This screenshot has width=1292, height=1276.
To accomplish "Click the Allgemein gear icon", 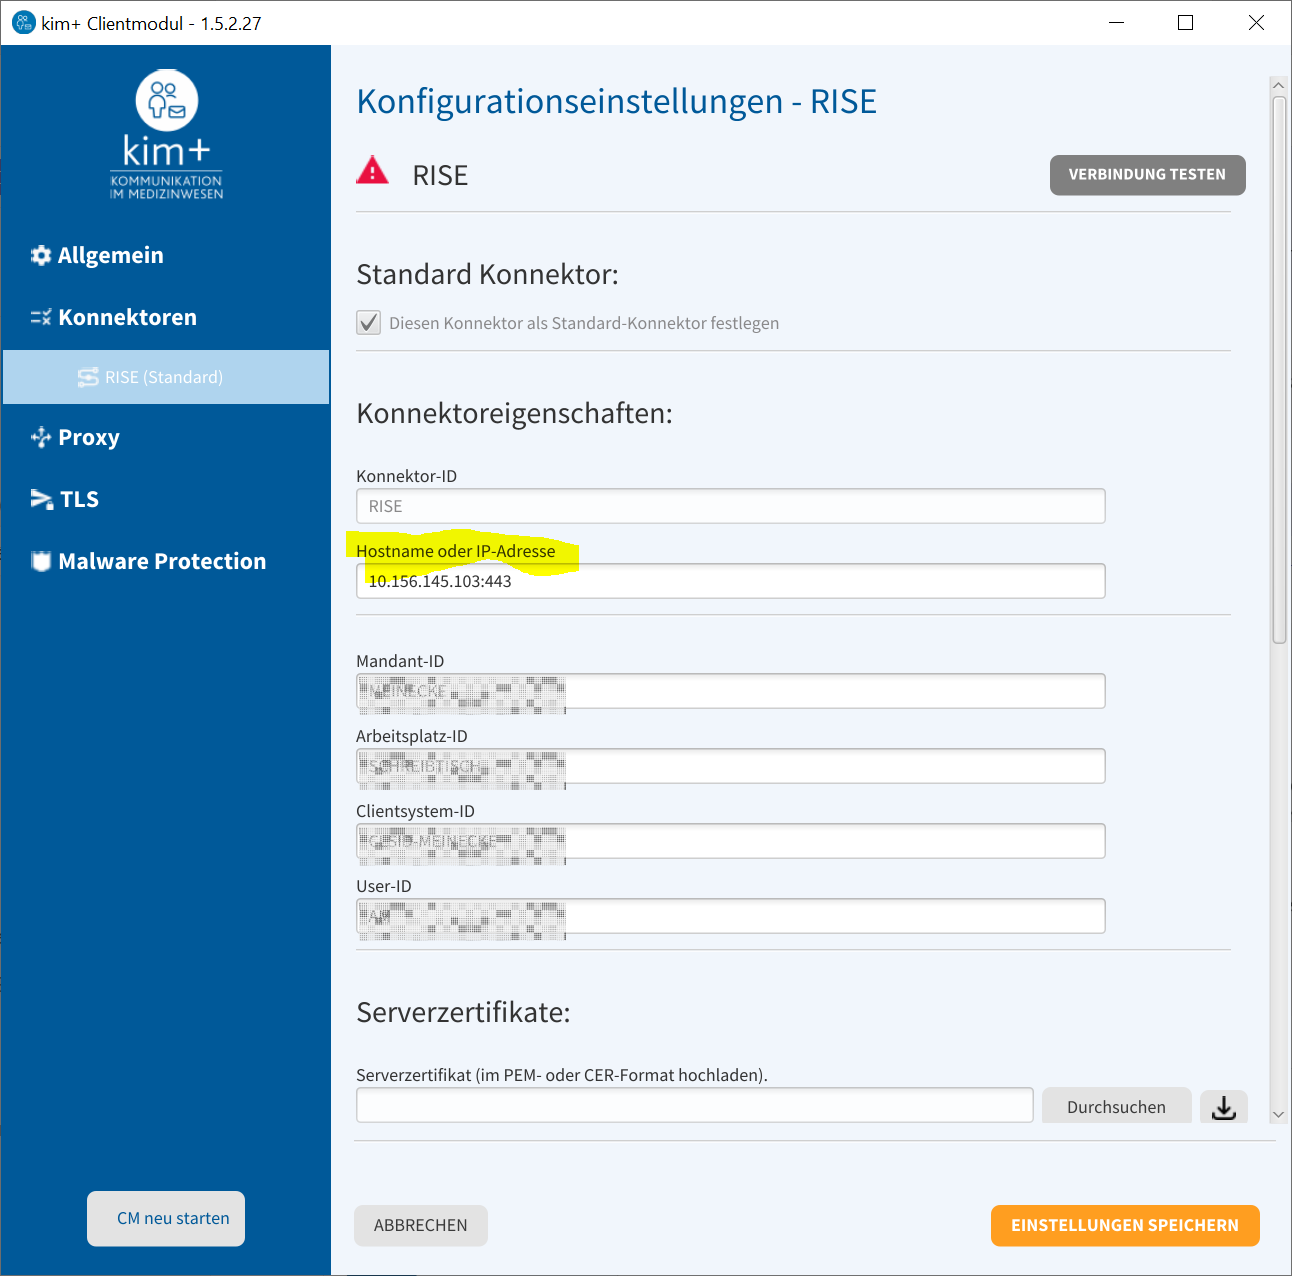I will (41, 256).
